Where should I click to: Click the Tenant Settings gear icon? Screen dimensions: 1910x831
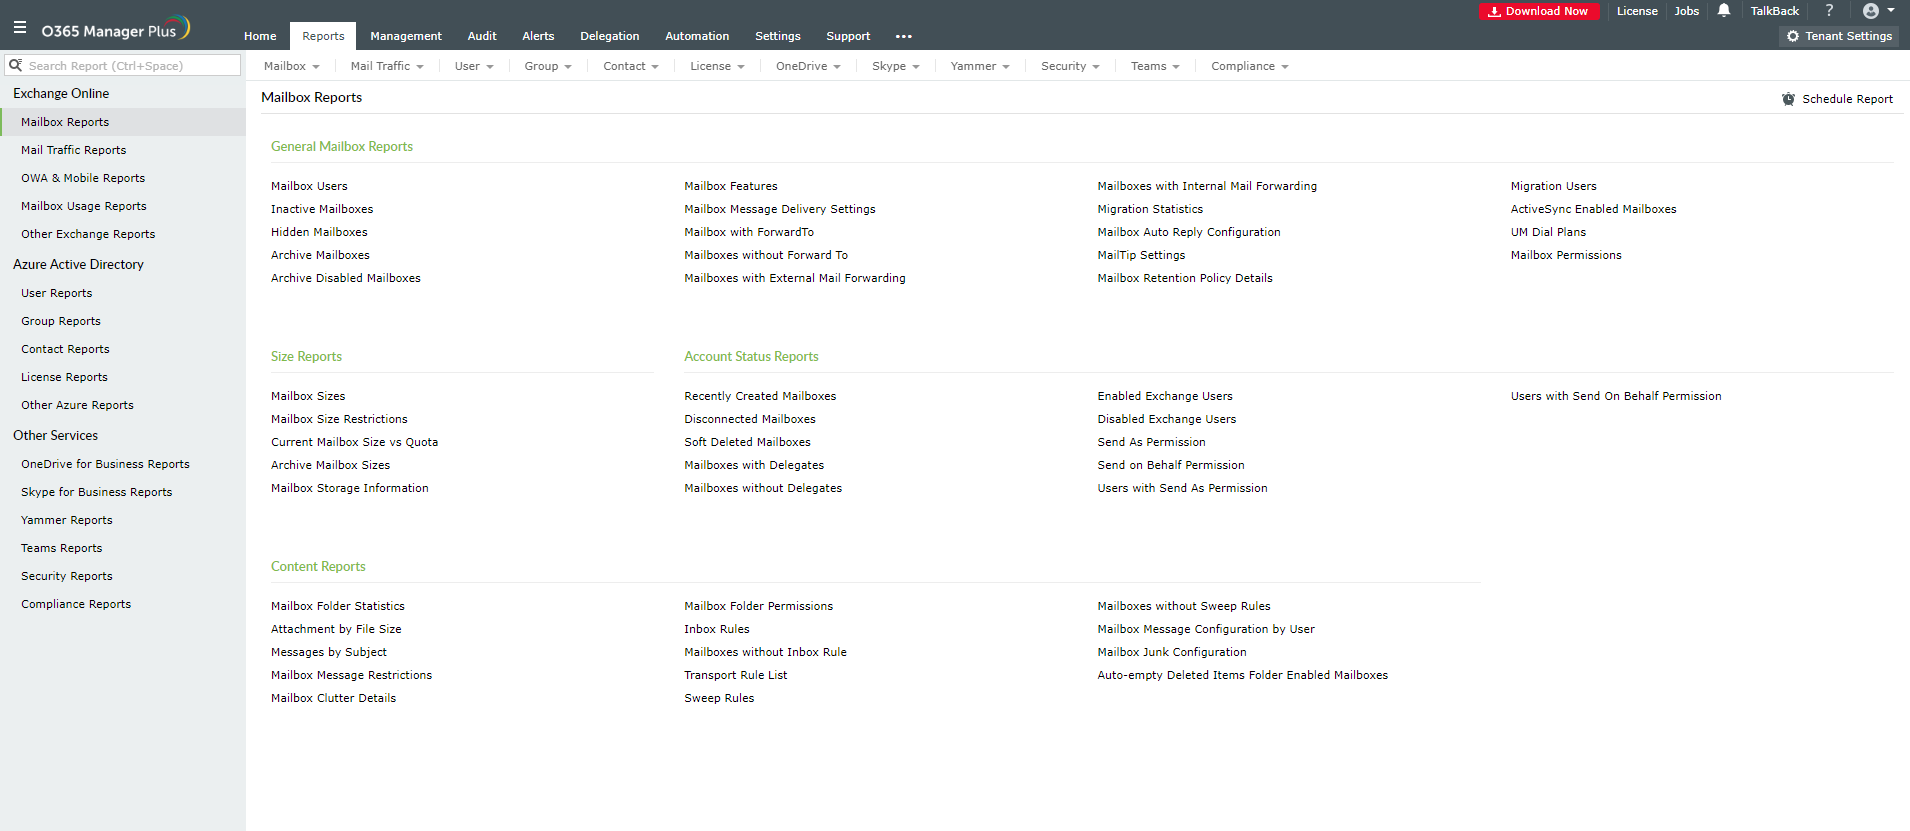pyautogui.click(x=1792, y=36)
